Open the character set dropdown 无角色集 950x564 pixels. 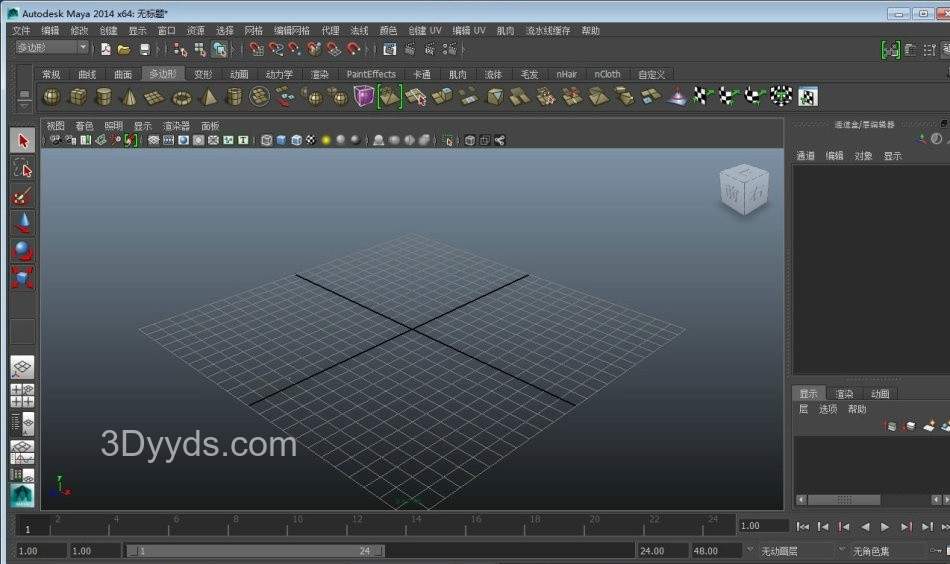point(883,551)
